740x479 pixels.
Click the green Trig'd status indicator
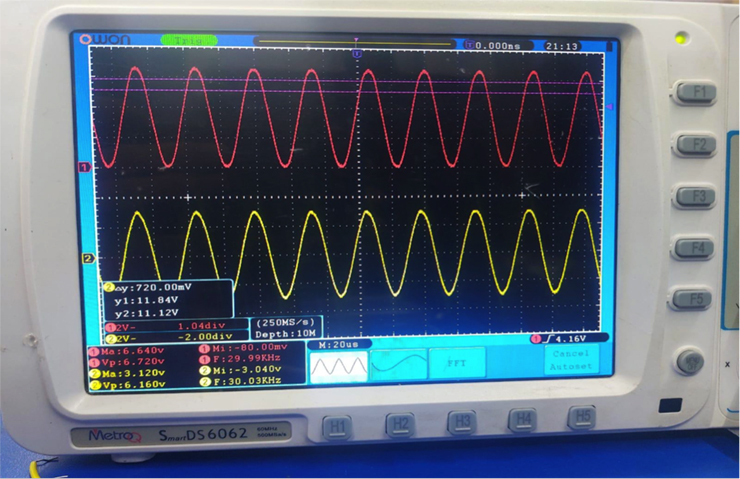[188, 40]
